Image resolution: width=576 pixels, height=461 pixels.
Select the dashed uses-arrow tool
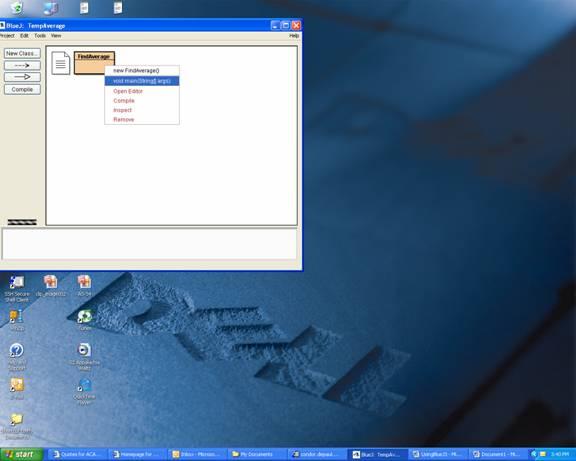22,65
